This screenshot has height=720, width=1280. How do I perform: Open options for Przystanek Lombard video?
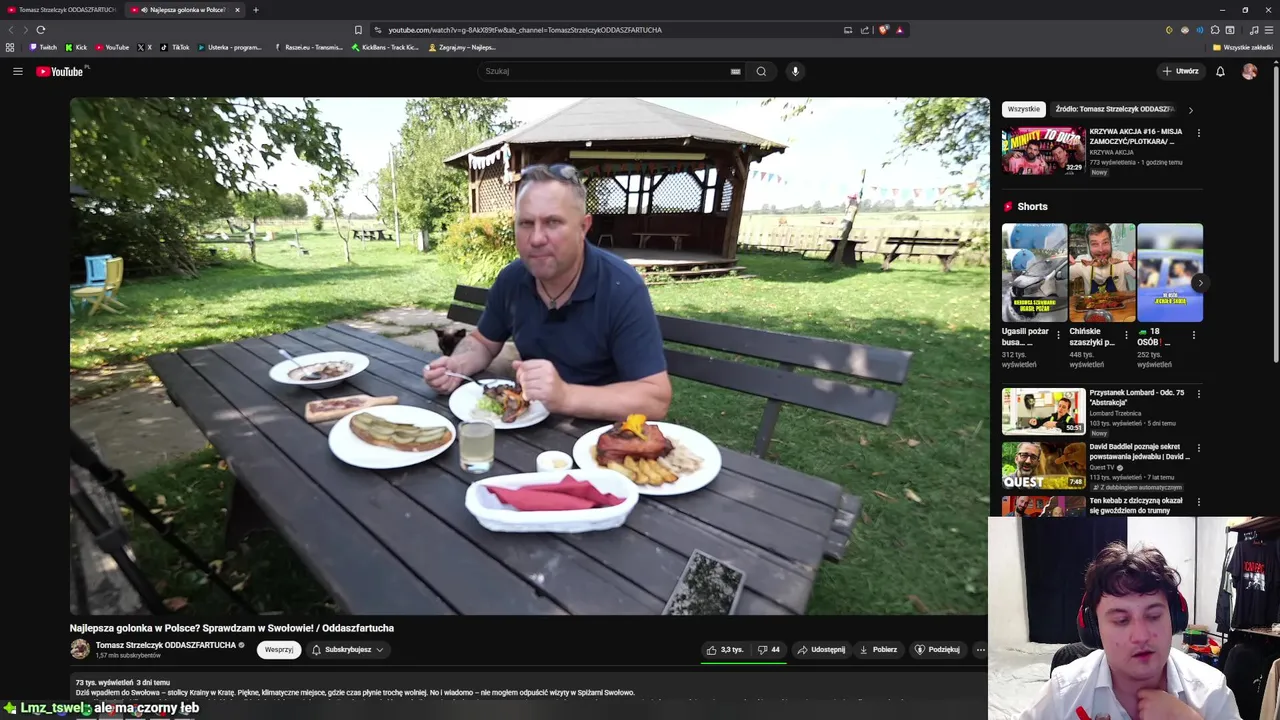(1198, 393)
